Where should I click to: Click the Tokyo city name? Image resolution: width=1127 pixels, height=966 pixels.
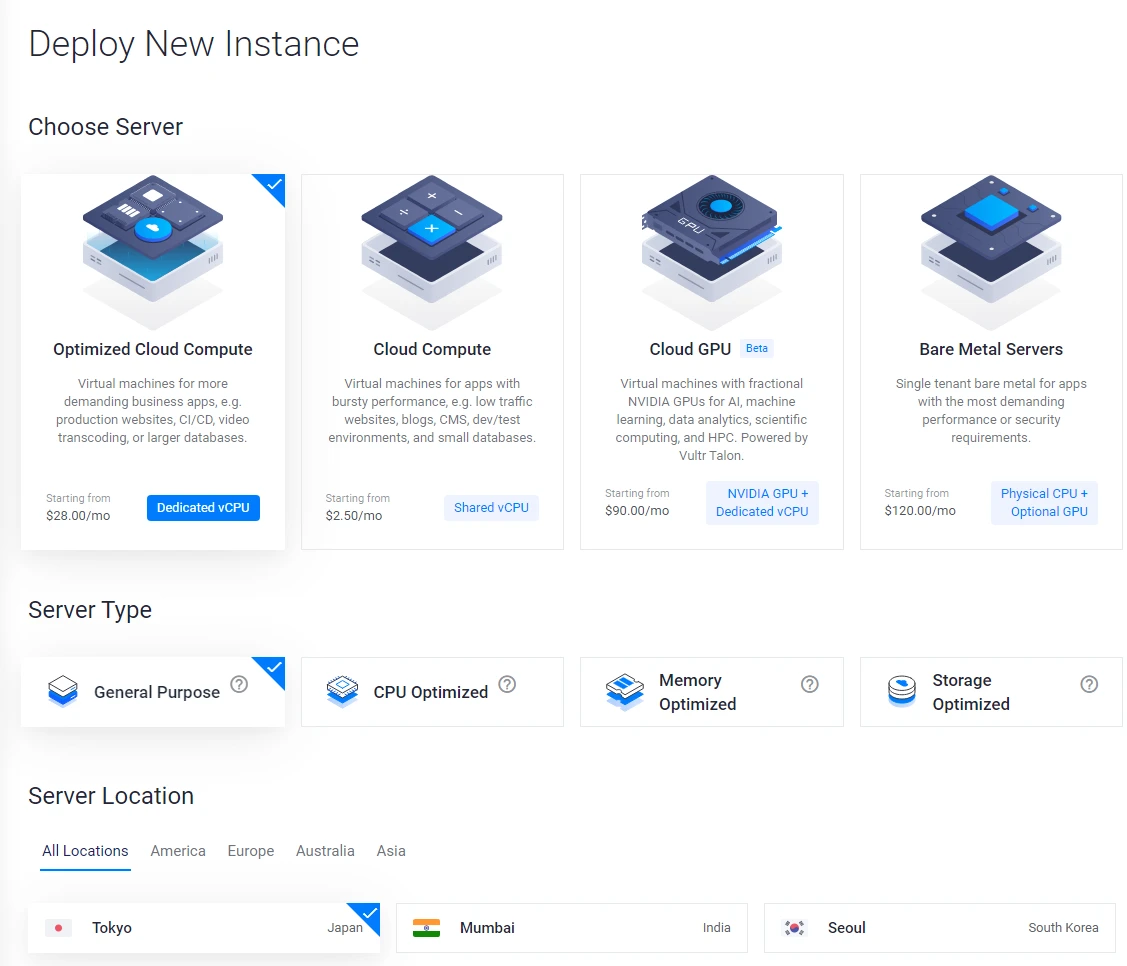click(111, 928)
